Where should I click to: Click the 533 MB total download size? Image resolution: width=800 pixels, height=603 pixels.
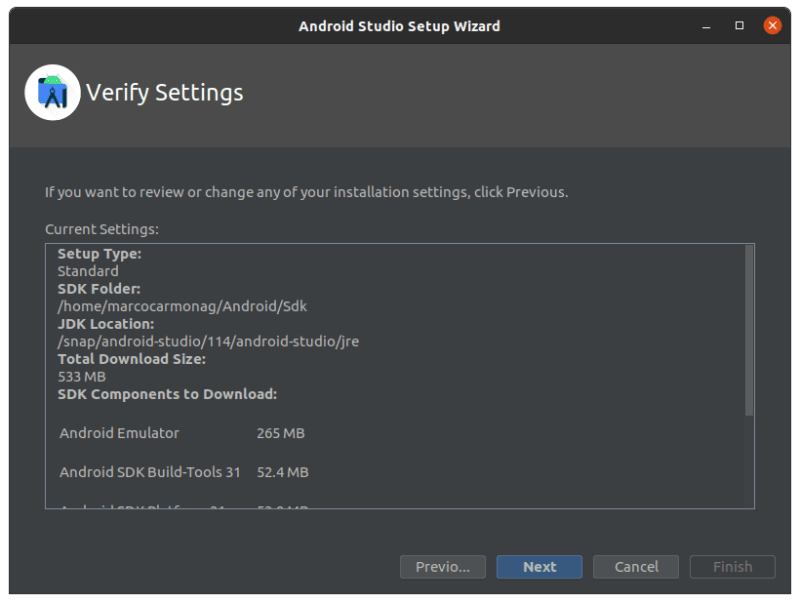[x=81, y=377]
